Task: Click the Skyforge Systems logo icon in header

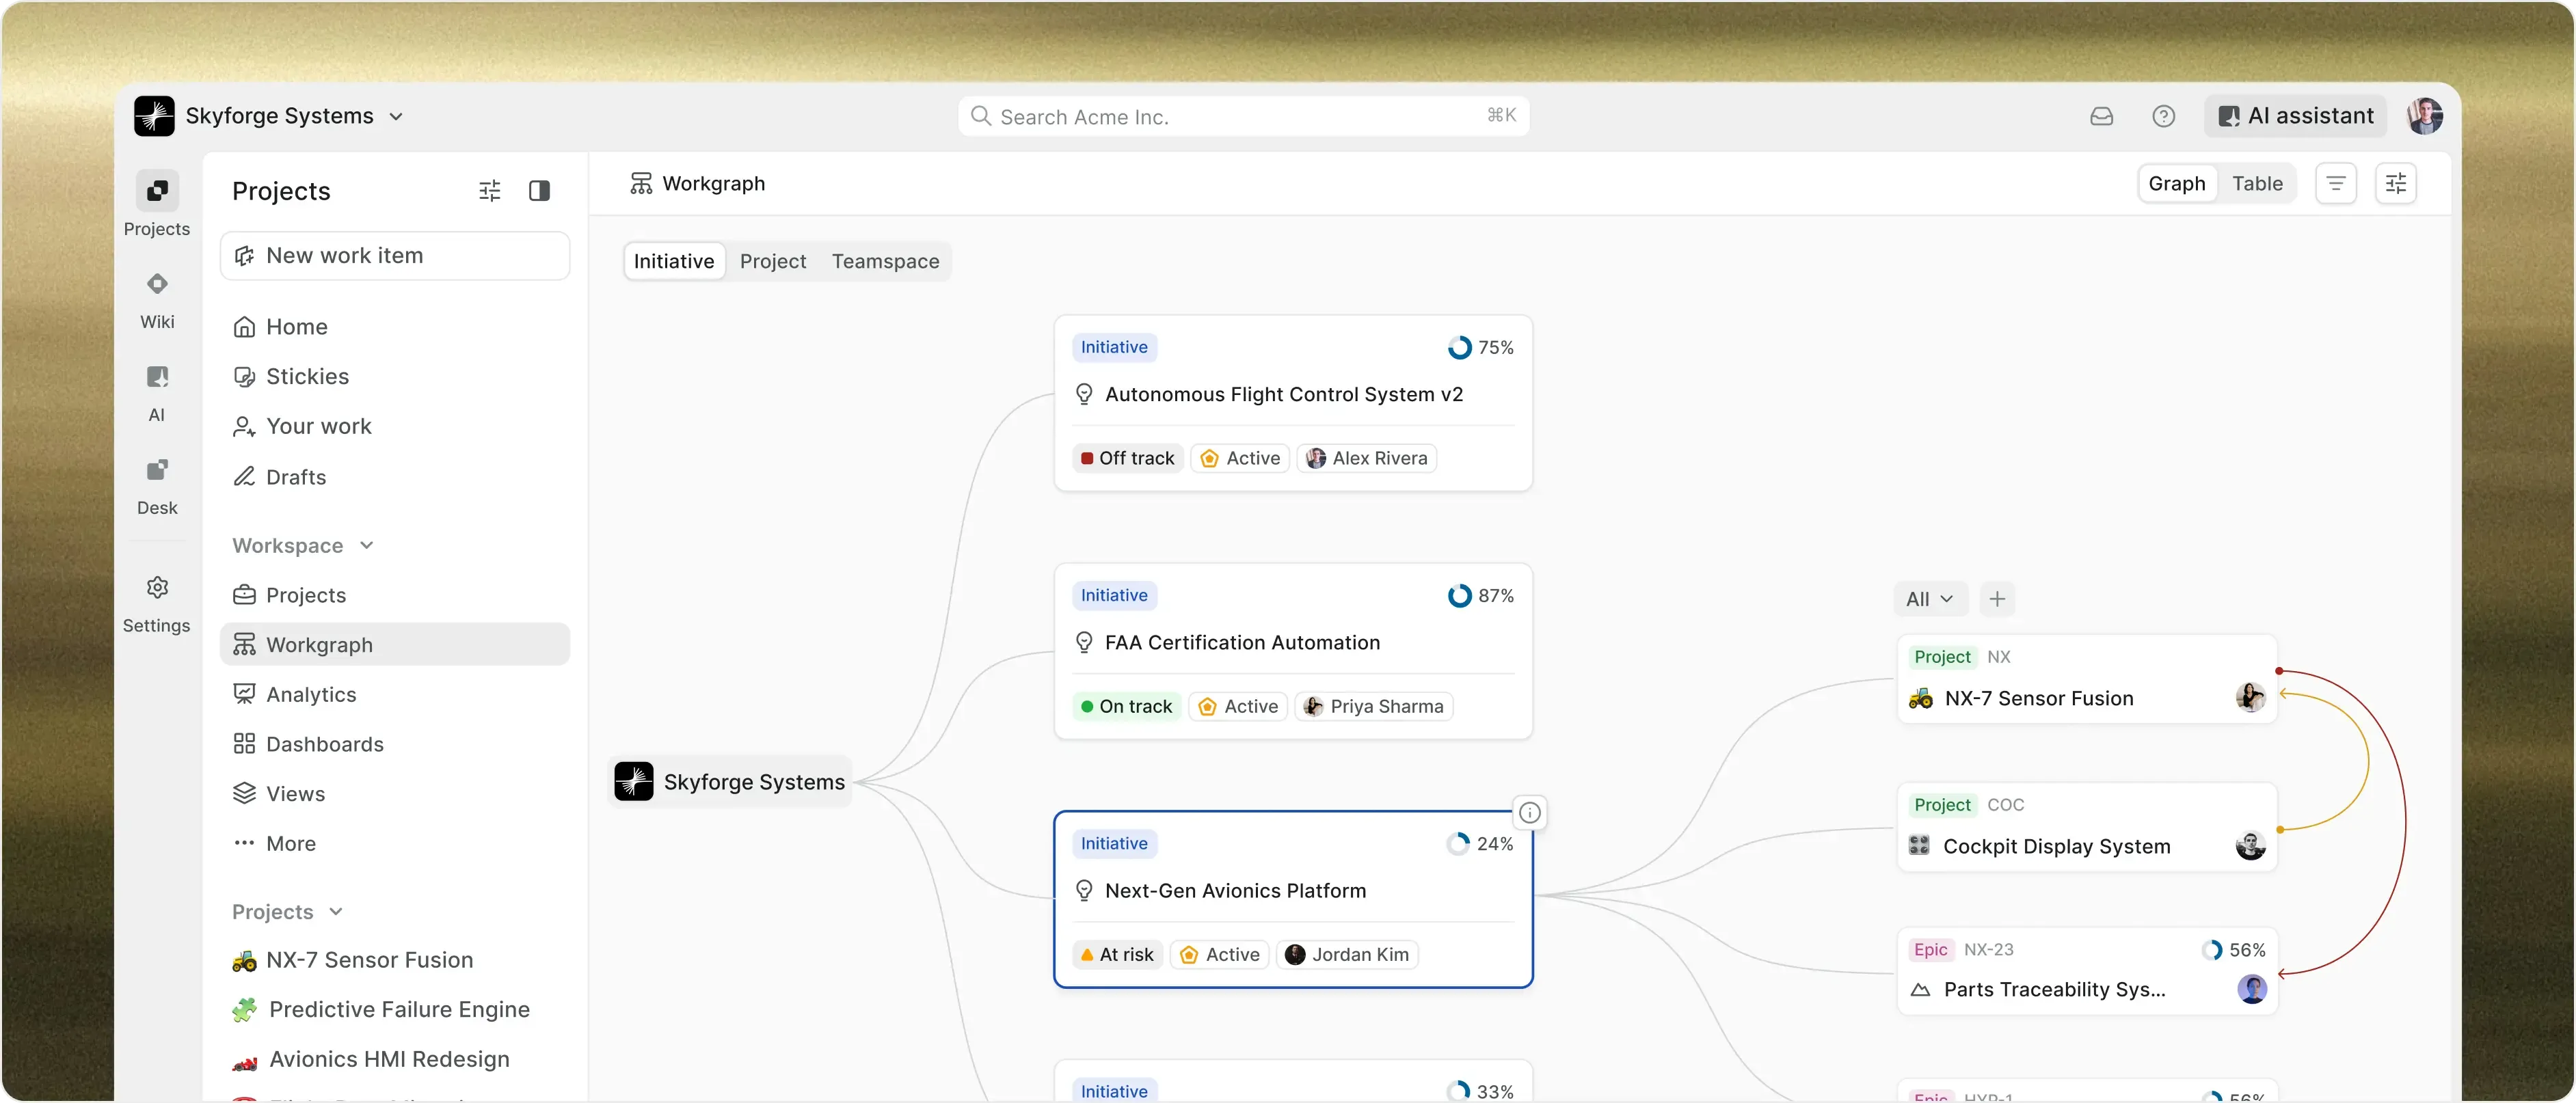Action: coord(154,116)
